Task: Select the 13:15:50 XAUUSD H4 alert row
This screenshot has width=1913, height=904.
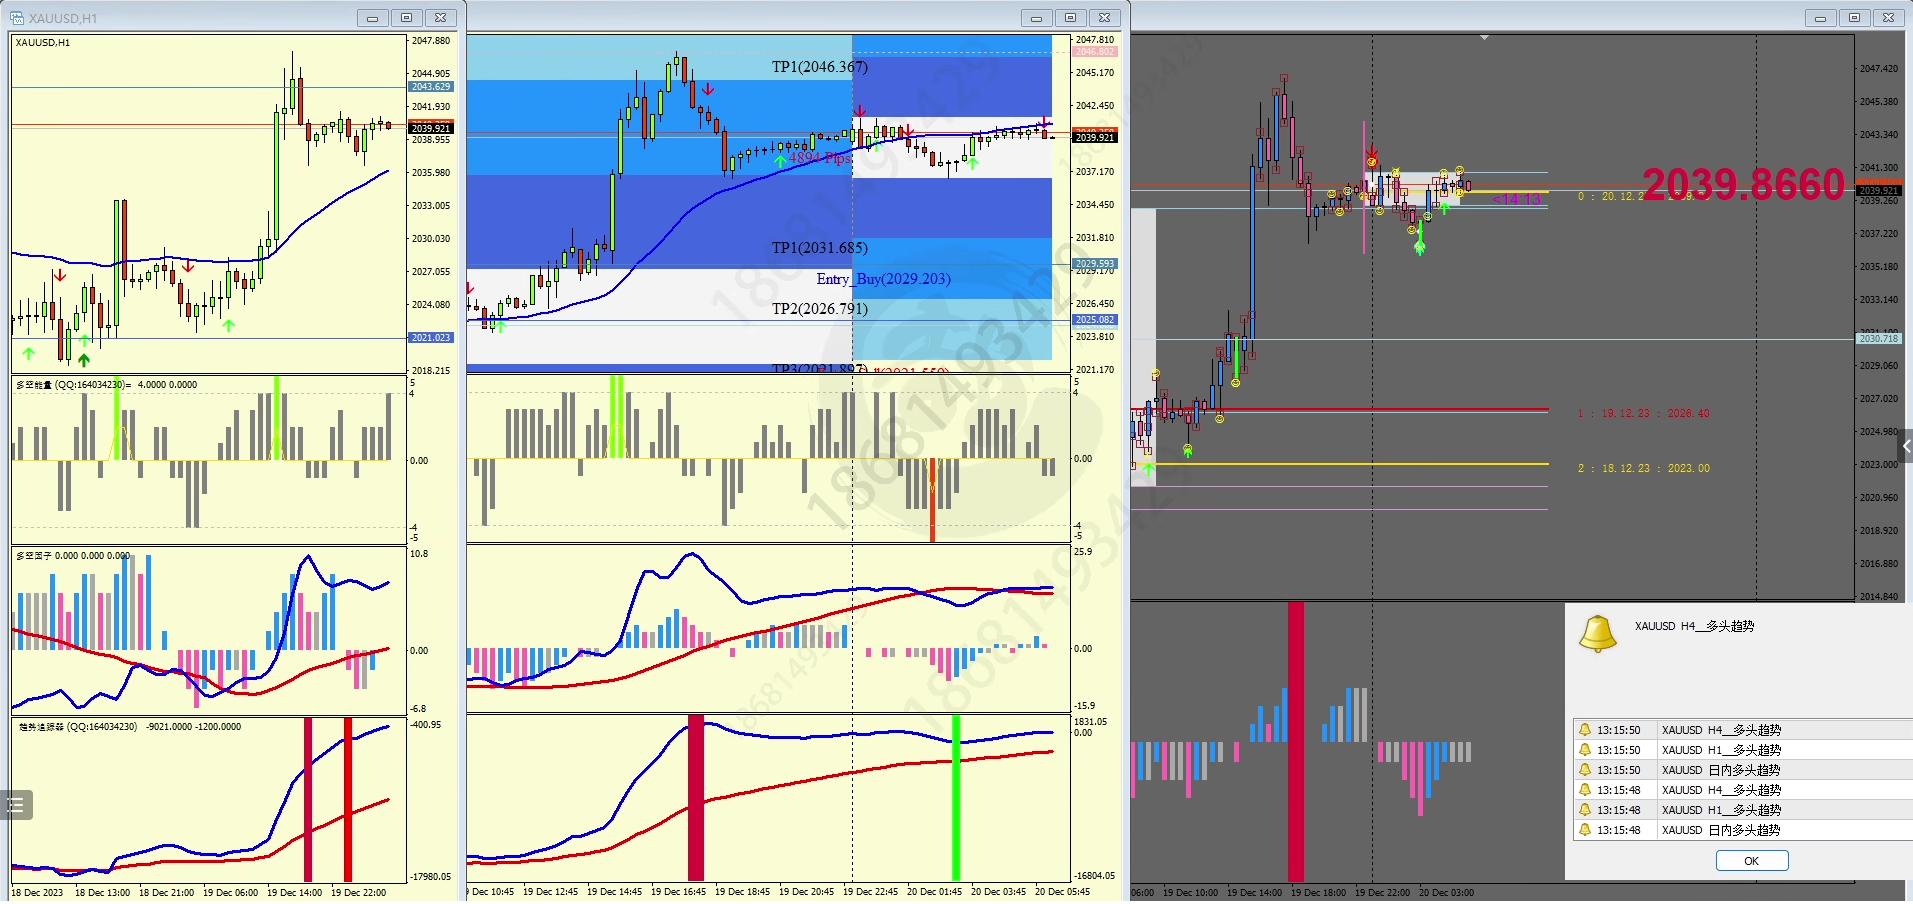Action: coord(1742,730)
